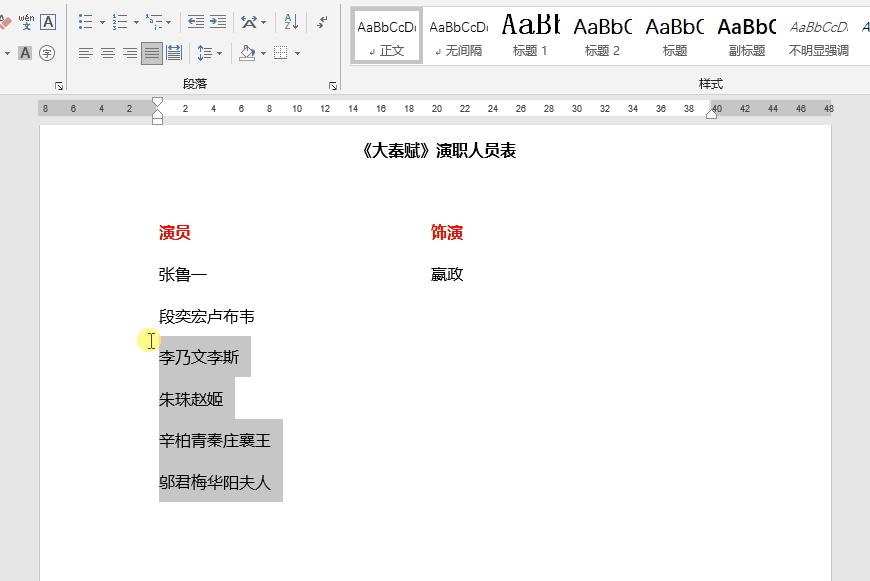Open the Shading paint bucket icon
This screenshot has width=870, height=581.
[249, 53]
